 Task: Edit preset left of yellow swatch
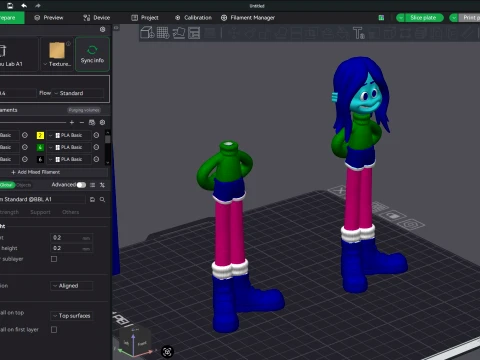tap(25, 135)
